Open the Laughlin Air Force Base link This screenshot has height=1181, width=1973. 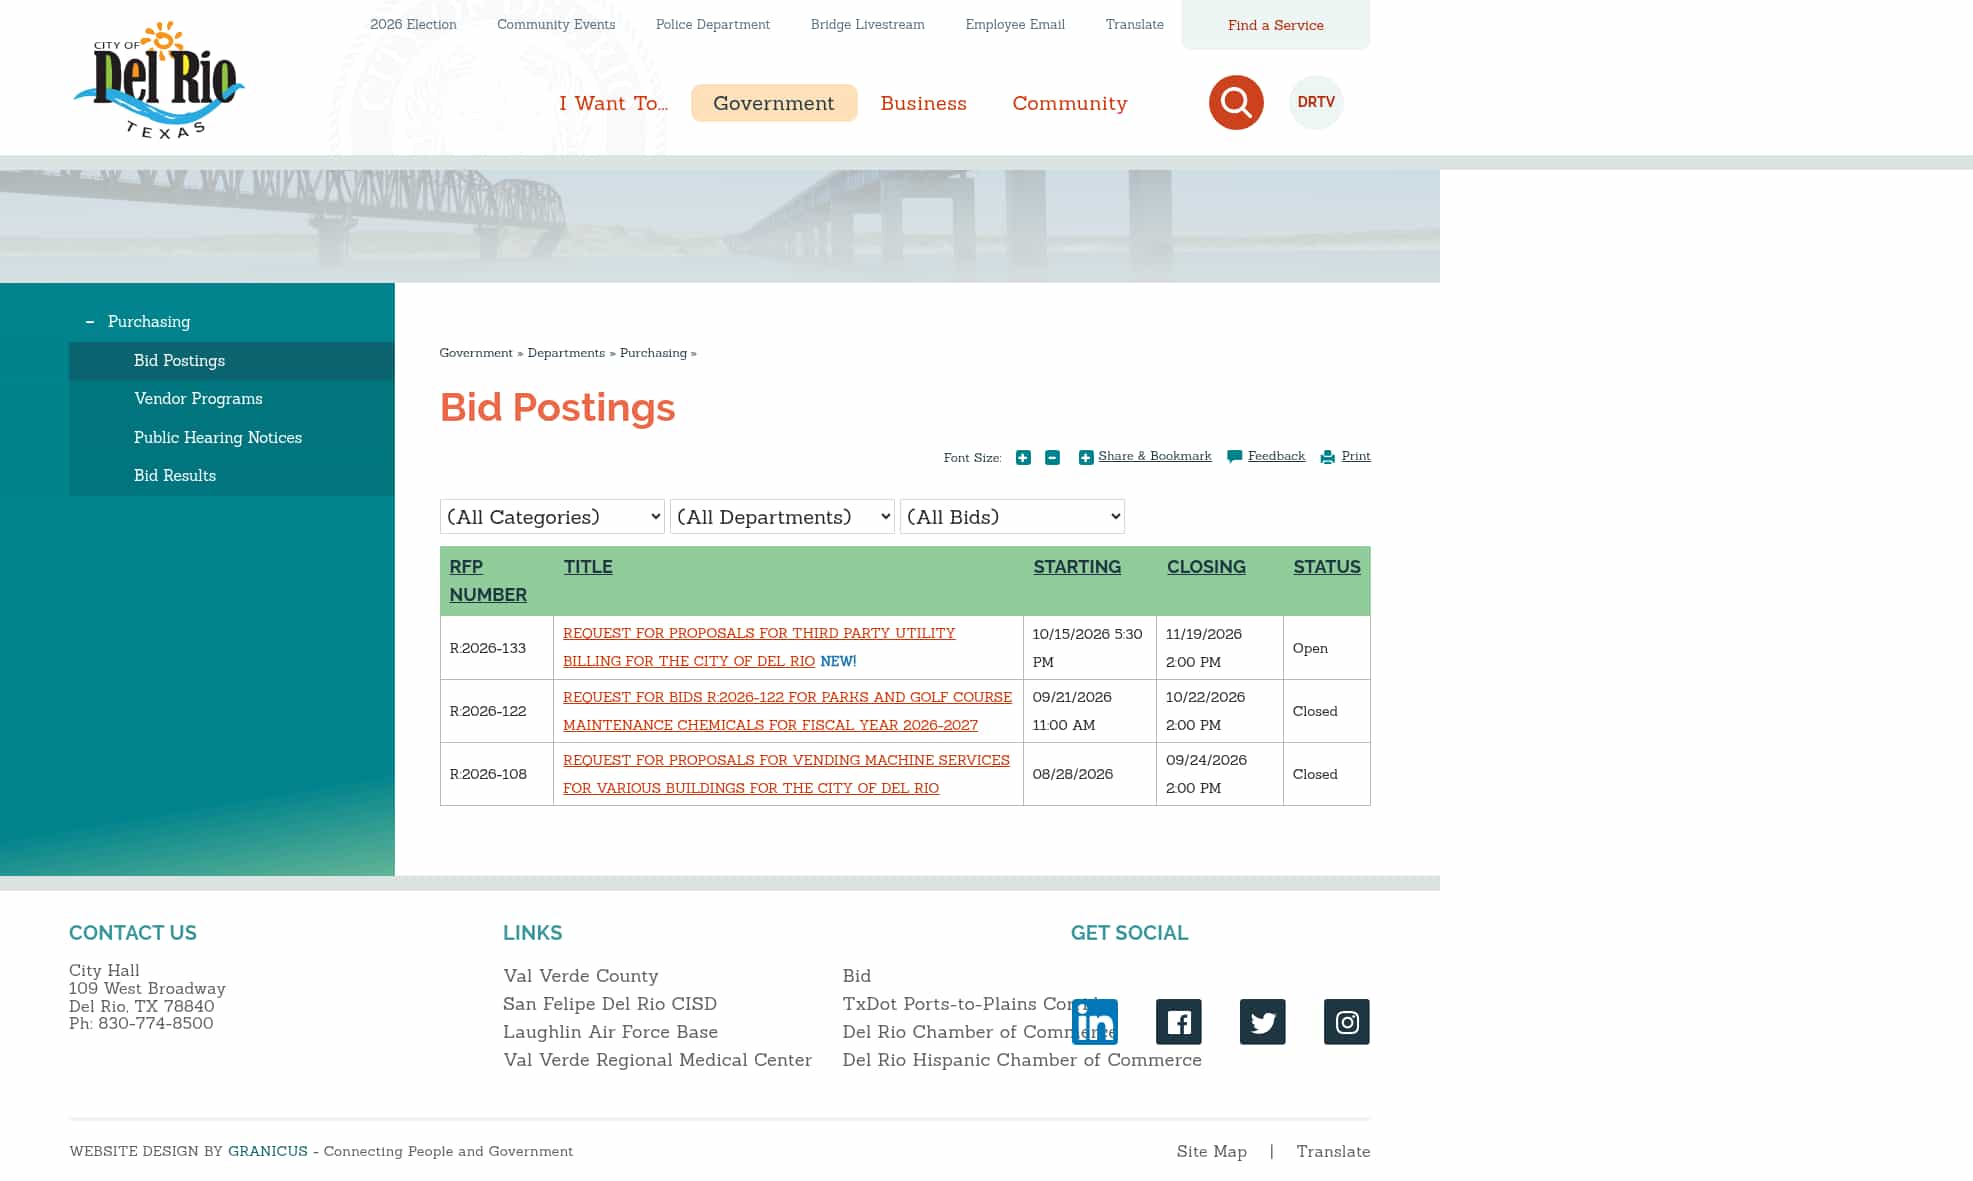(610, 1031)
